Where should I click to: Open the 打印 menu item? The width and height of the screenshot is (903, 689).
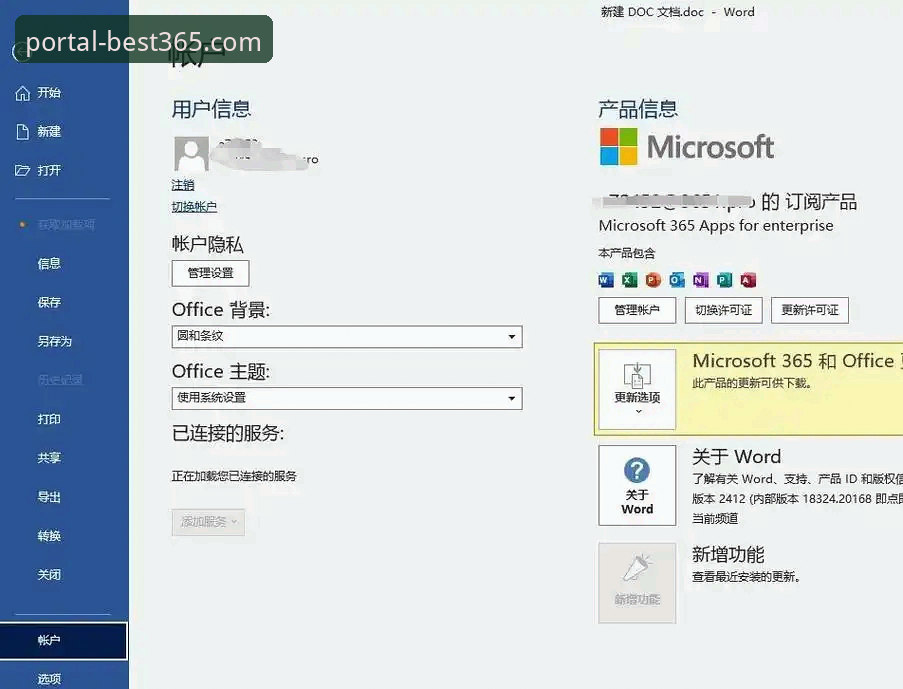point(49,419)
